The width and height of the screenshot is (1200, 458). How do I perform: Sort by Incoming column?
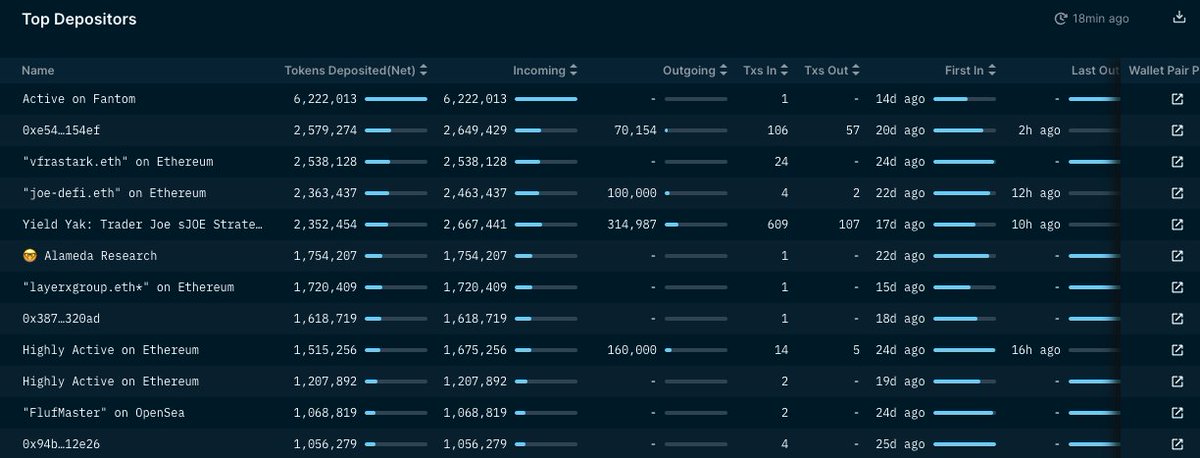(x=546, y=70)
